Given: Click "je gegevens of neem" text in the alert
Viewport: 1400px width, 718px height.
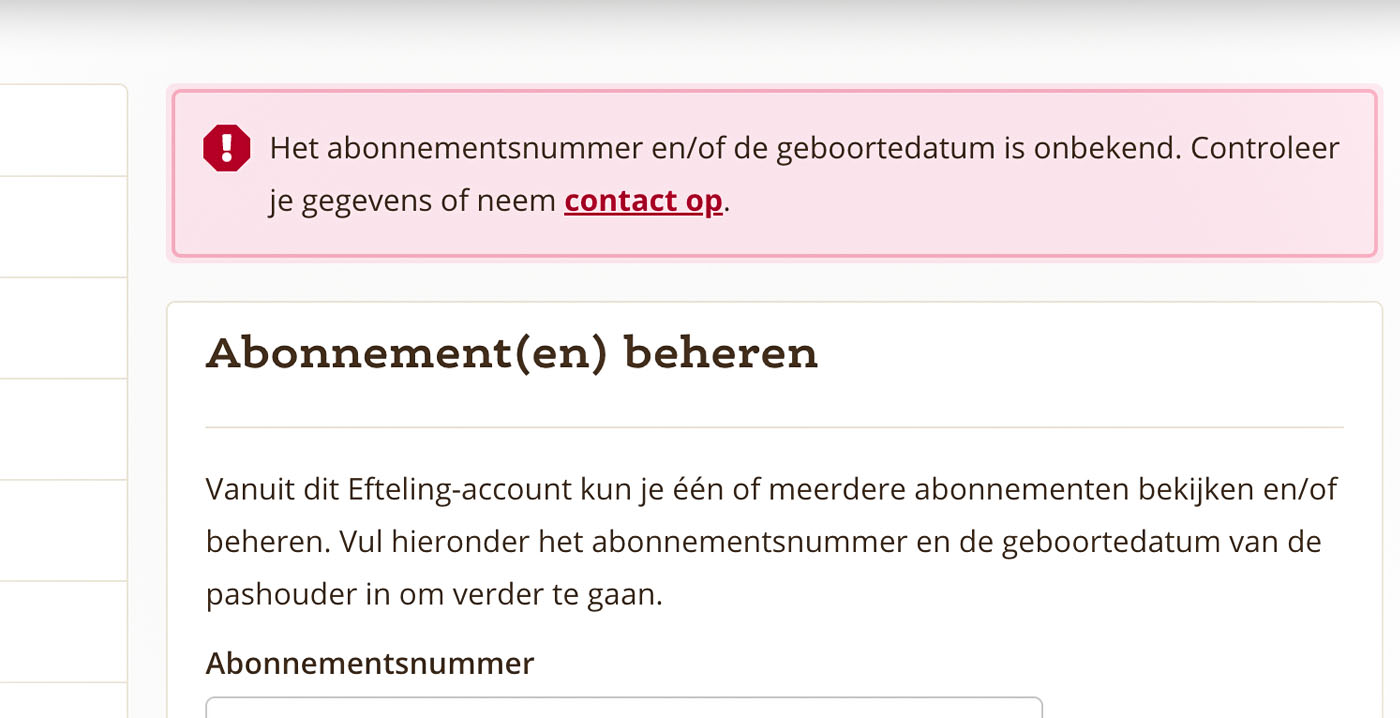Looking at the screenshot, I should tap(412, 201).
